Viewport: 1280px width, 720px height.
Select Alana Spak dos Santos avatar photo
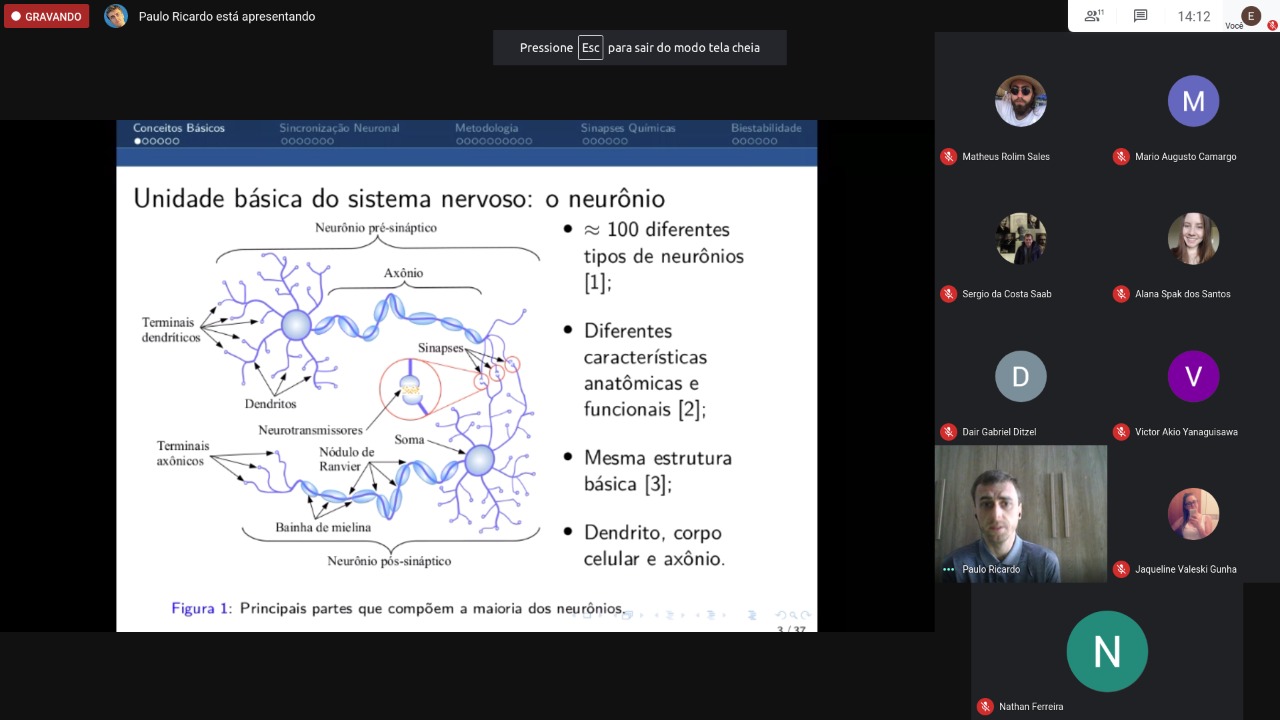point(1193,238)
